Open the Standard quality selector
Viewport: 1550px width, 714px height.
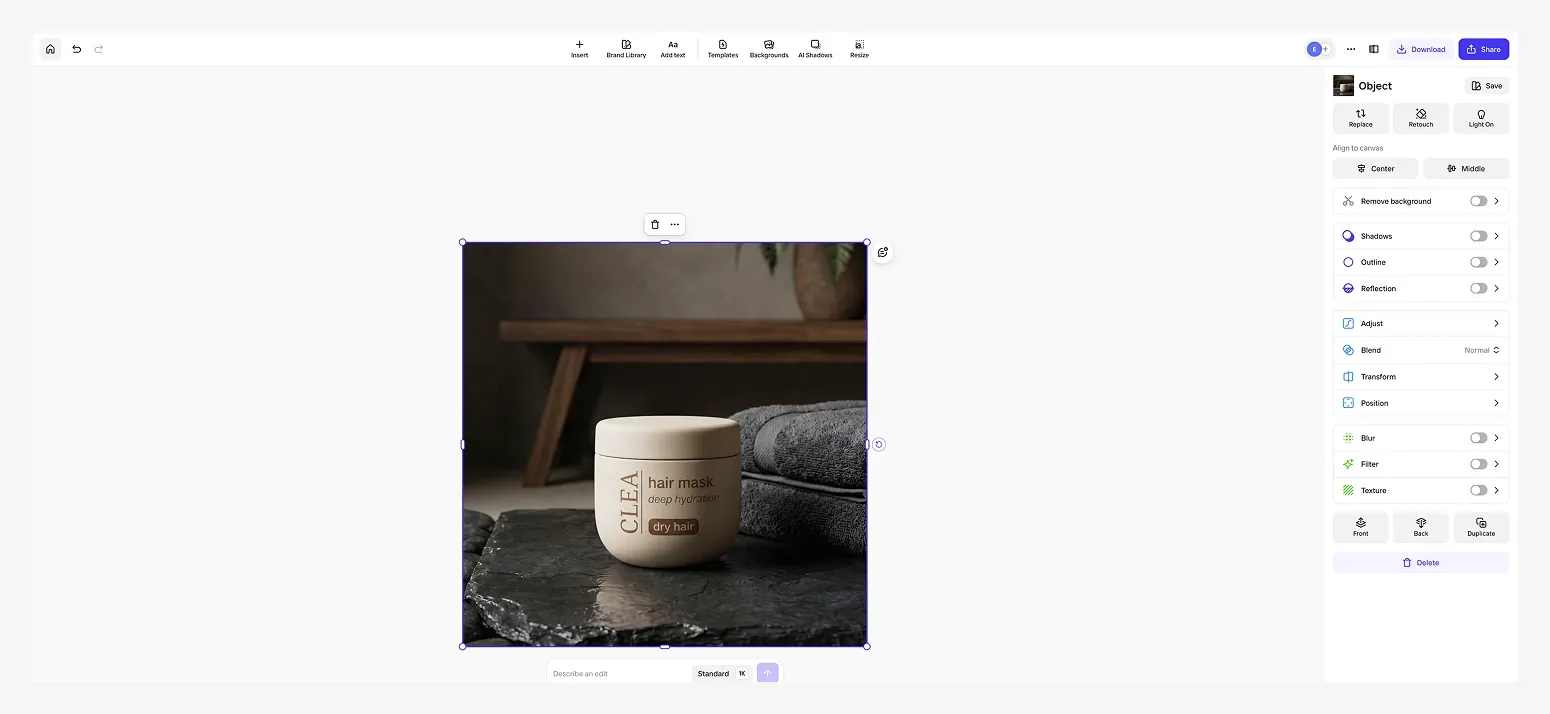(713, 674)
